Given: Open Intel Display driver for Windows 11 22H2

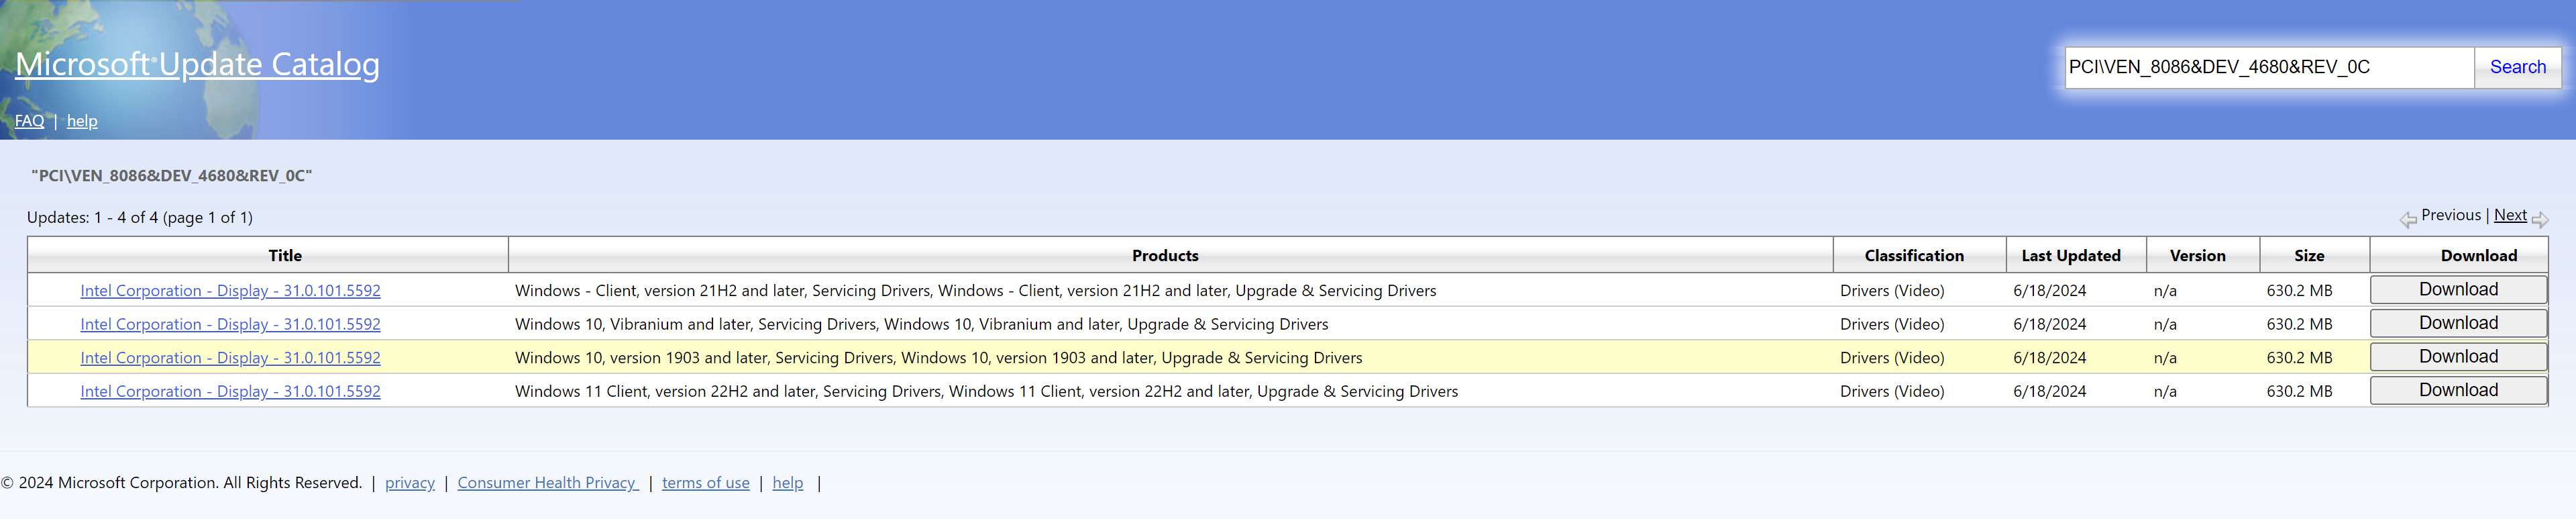Looking at the screenshot, I should pos(230,391).
